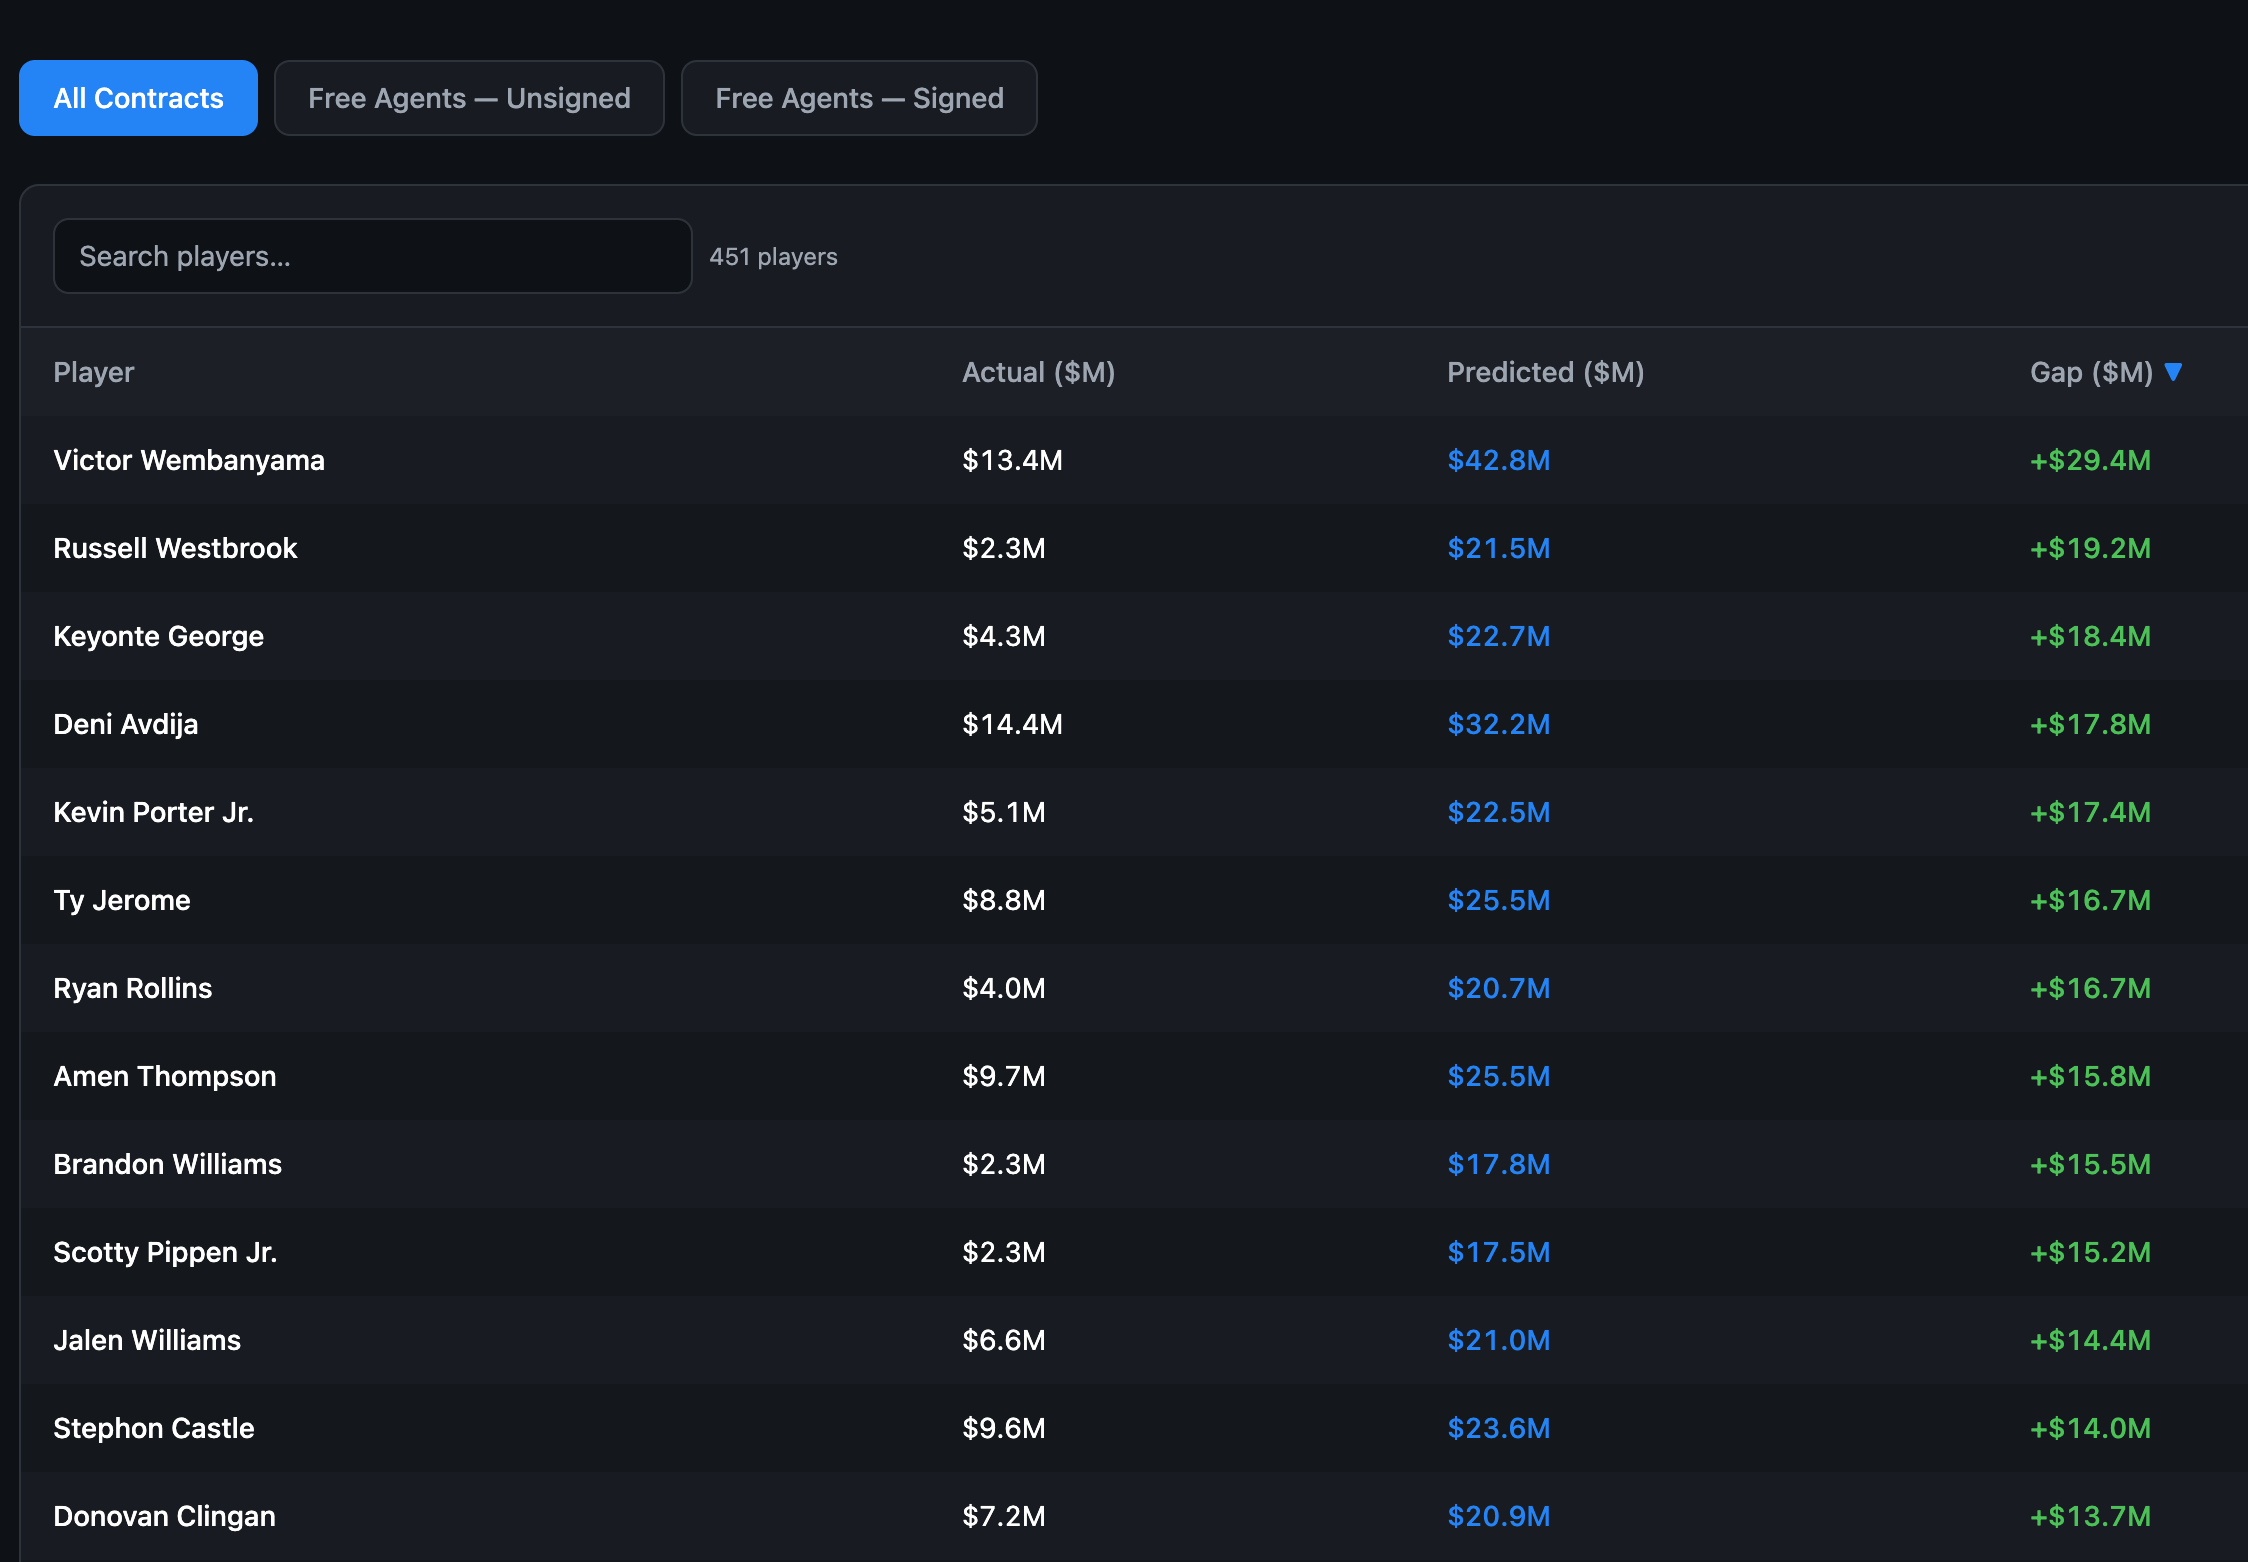Select the Amen Thompson player name
Image resolution: width=2248 pixels, height=1562 pixels.
(164, 1076)
